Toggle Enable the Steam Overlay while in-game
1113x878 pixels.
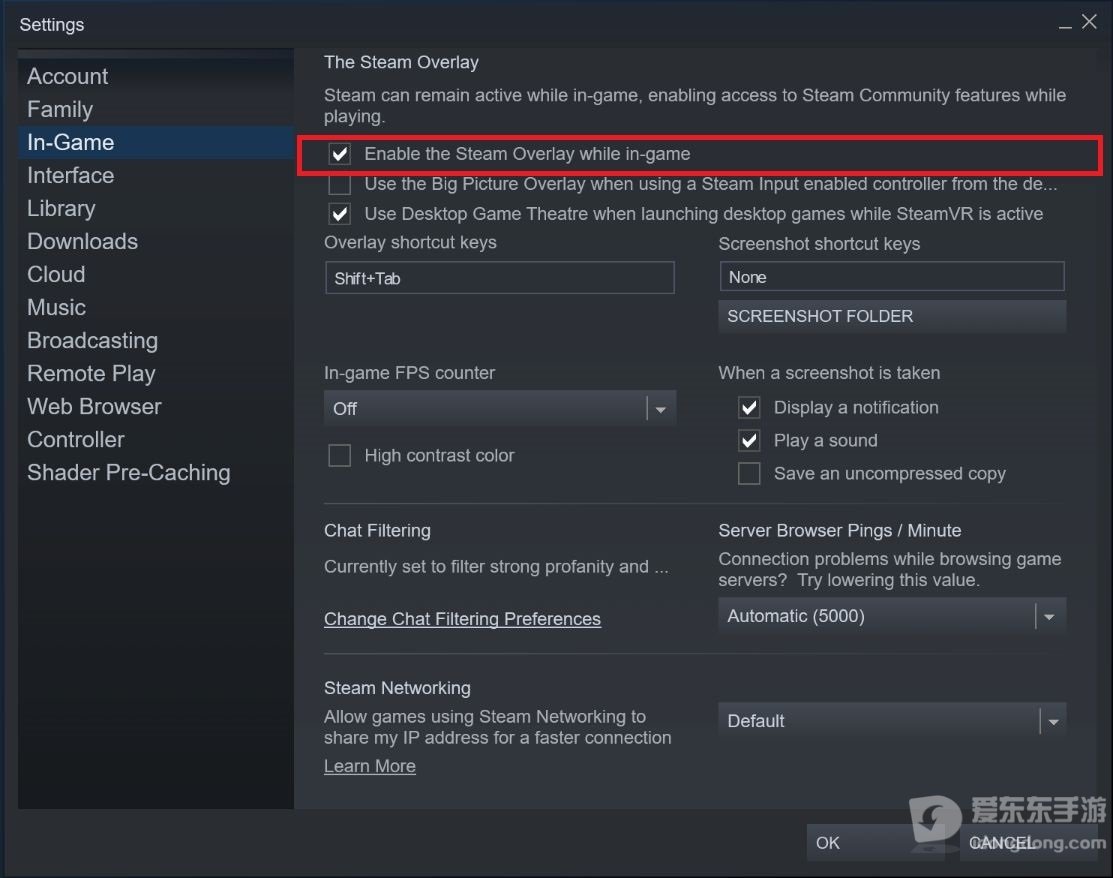[340, 154]
